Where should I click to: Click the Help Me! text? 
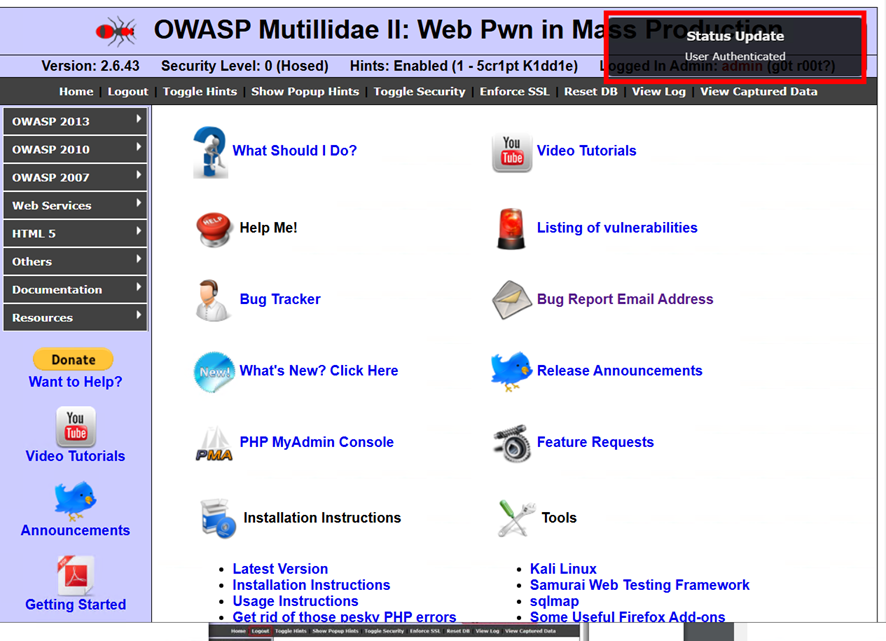click(x=268, y=228)
